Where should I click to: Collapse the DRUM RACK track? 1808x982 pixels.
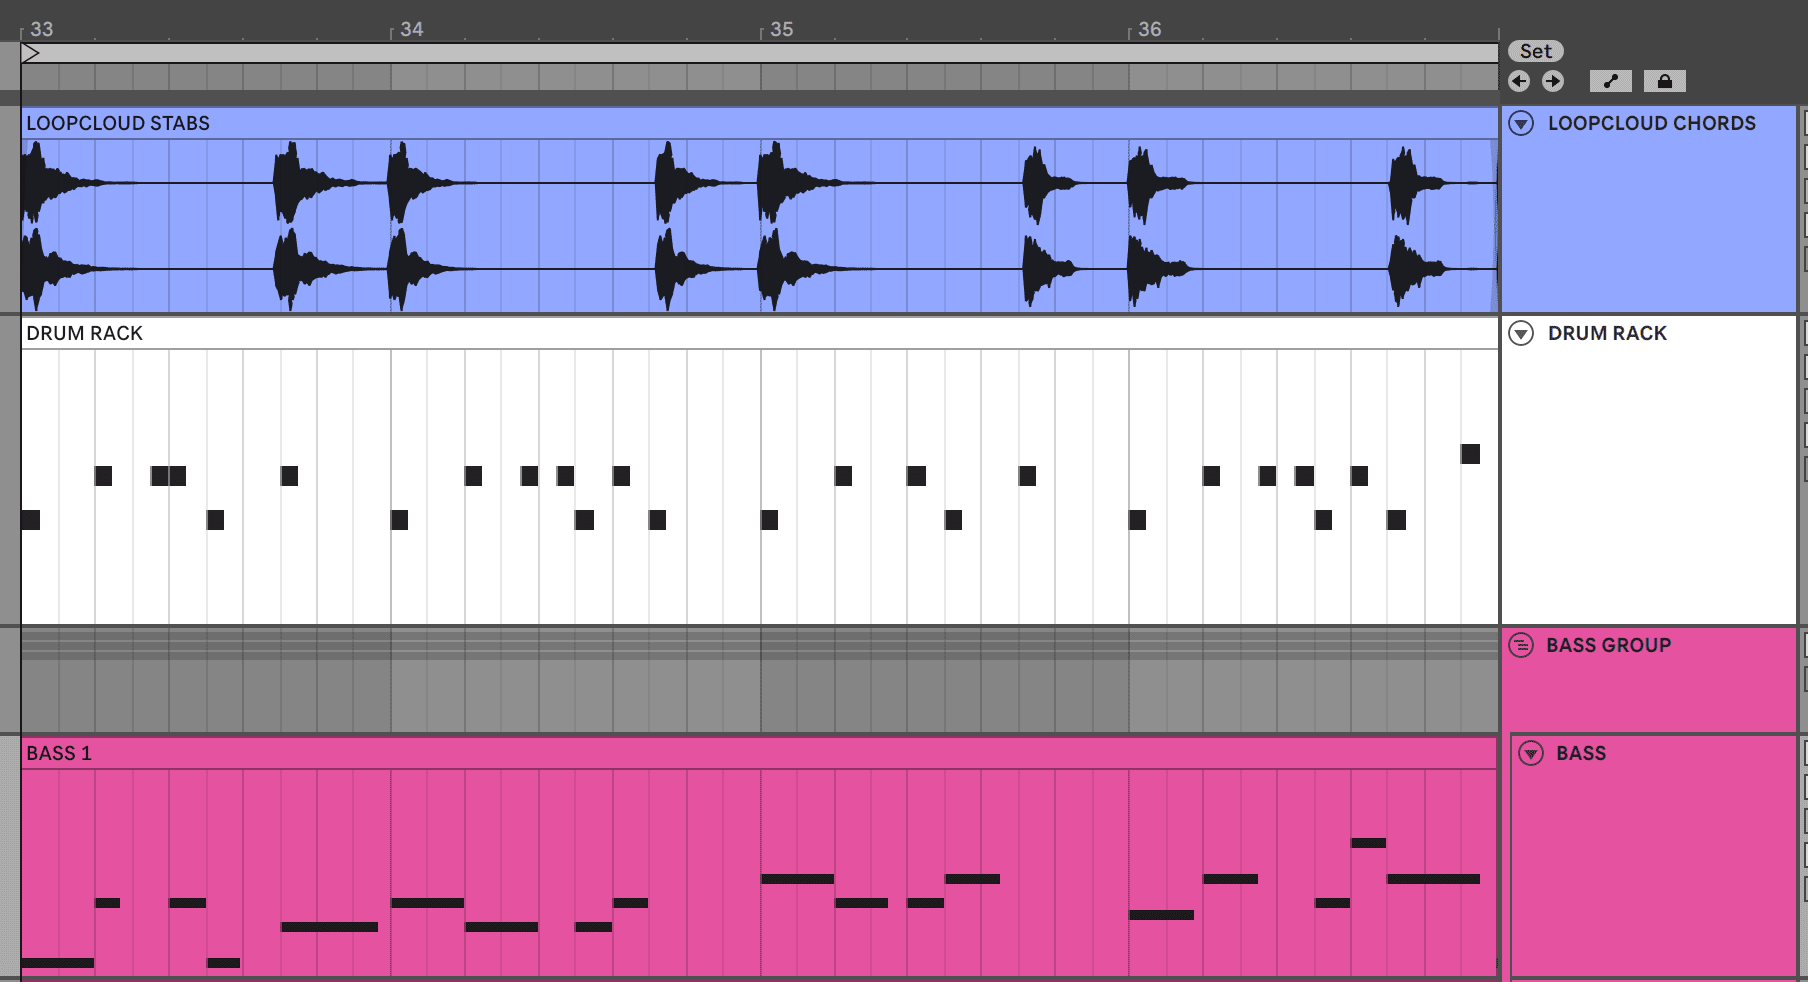(1521, 333)
